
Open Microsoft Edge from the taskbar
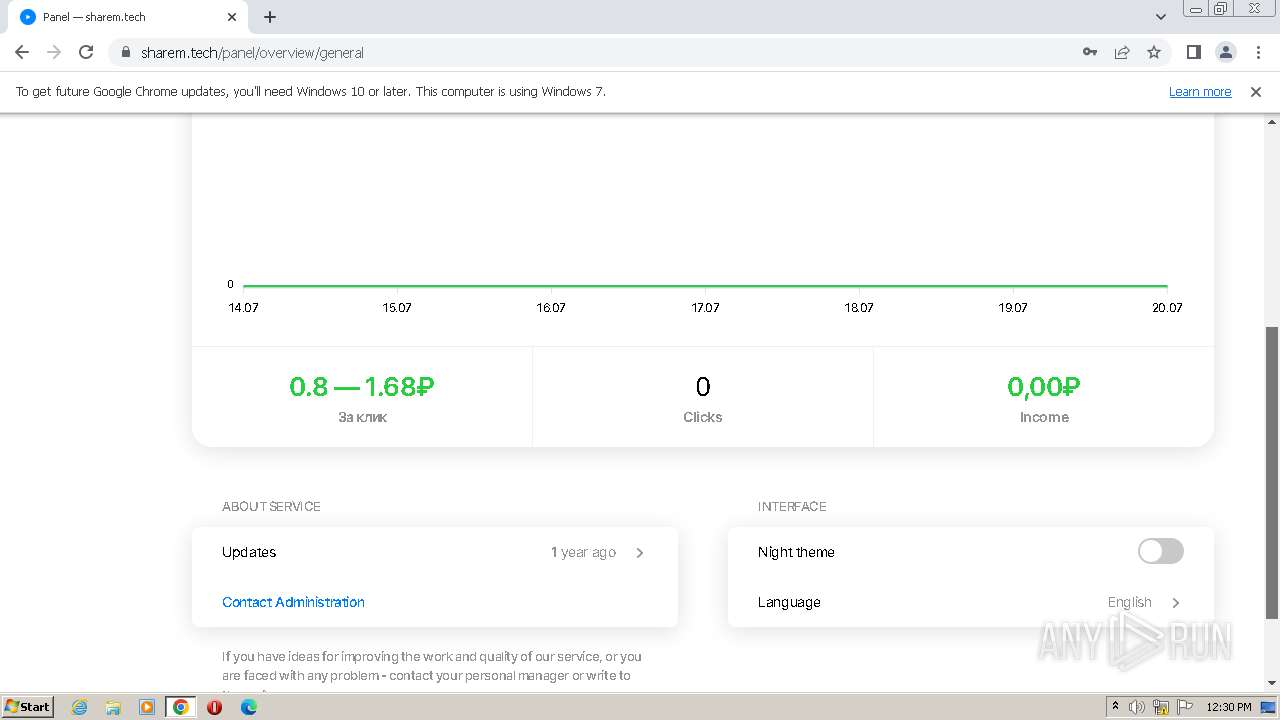coord(249,707)
